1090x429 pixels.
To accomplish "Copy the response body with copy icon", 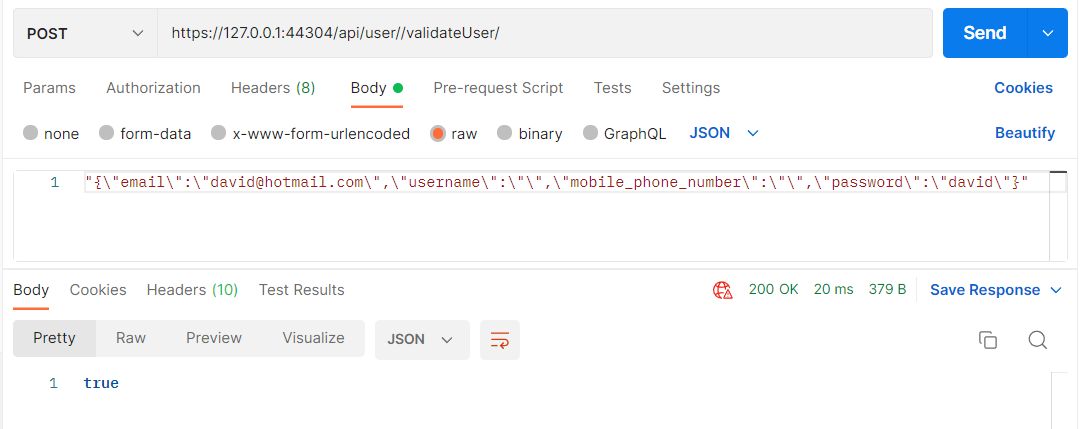I will coord(988,339).
